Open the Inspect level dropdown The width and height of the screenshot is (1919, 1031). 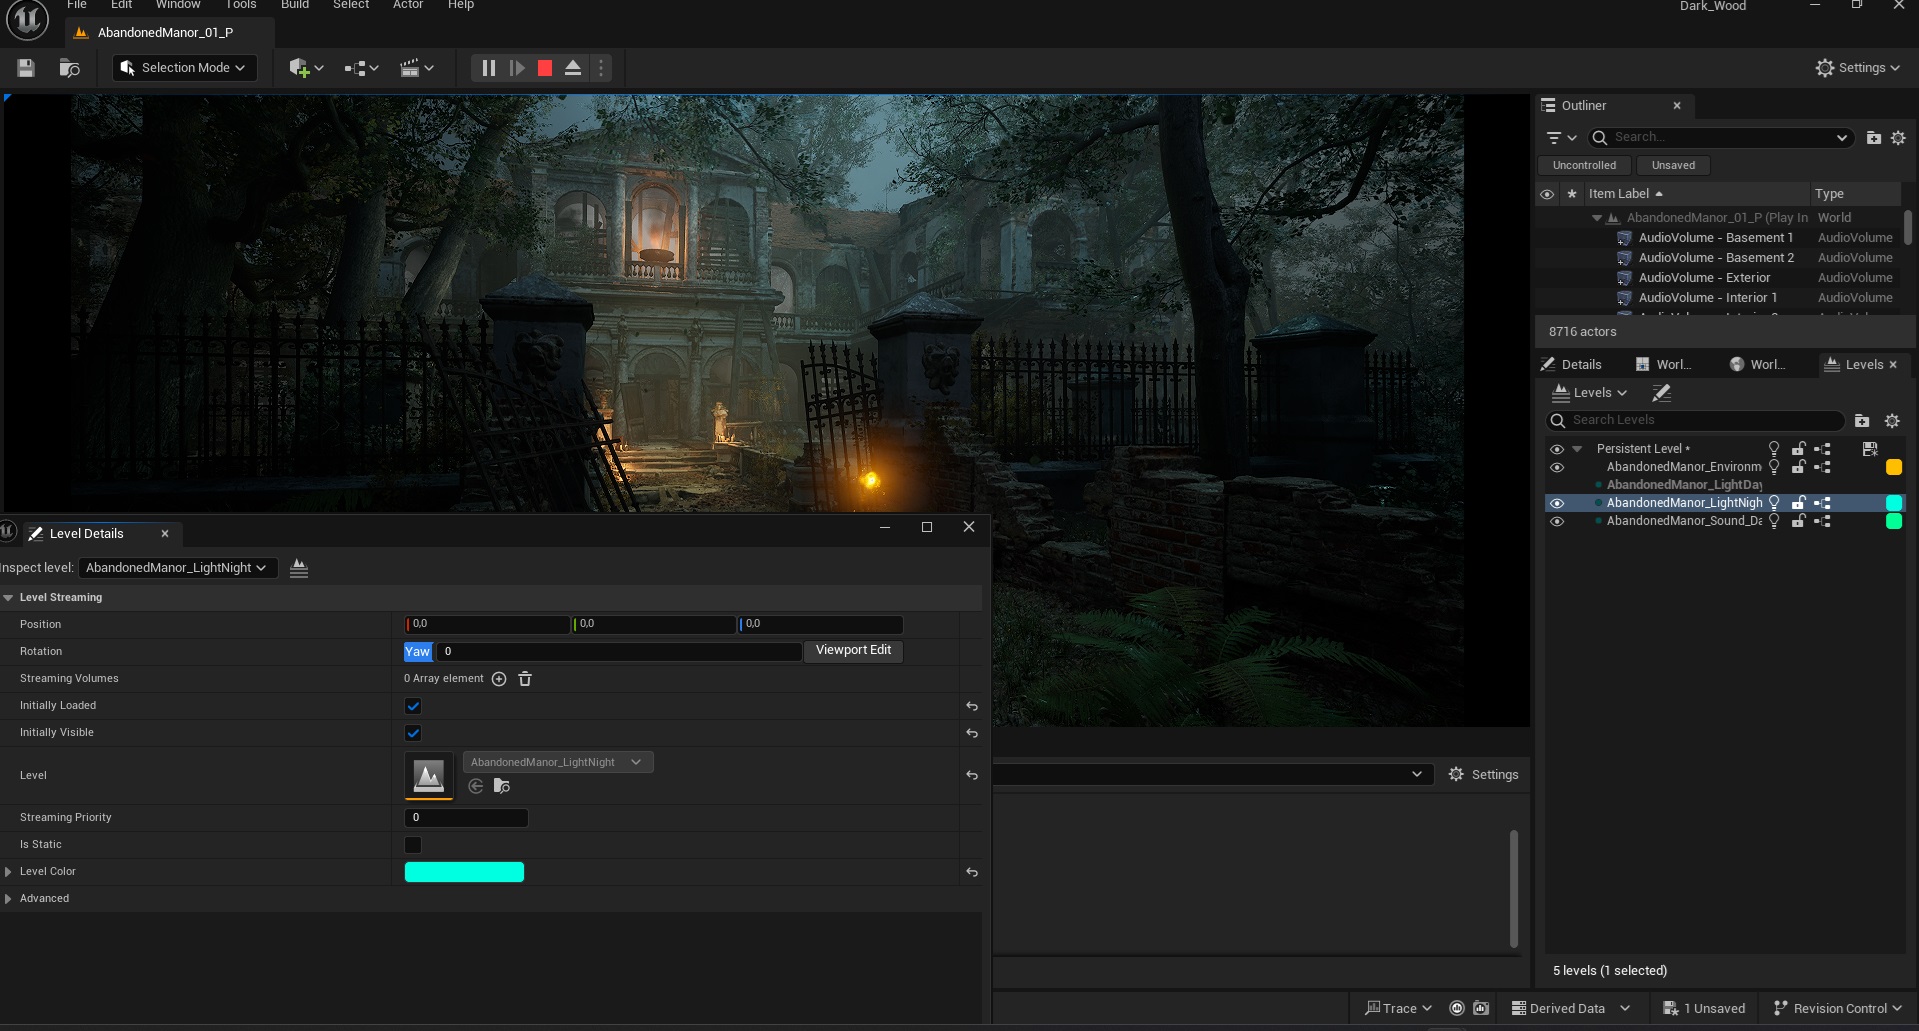178,568
